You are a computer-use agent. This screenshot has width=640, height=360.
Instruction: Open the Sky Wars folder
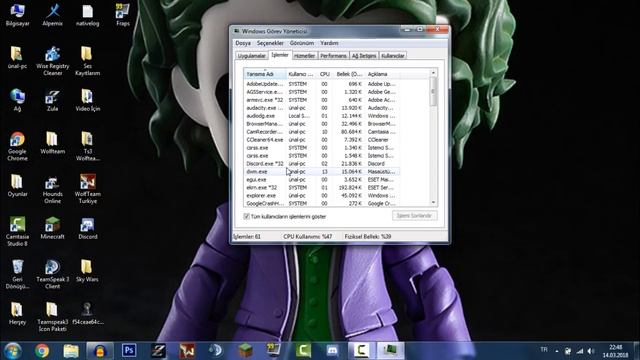click(x=87, y=271)
